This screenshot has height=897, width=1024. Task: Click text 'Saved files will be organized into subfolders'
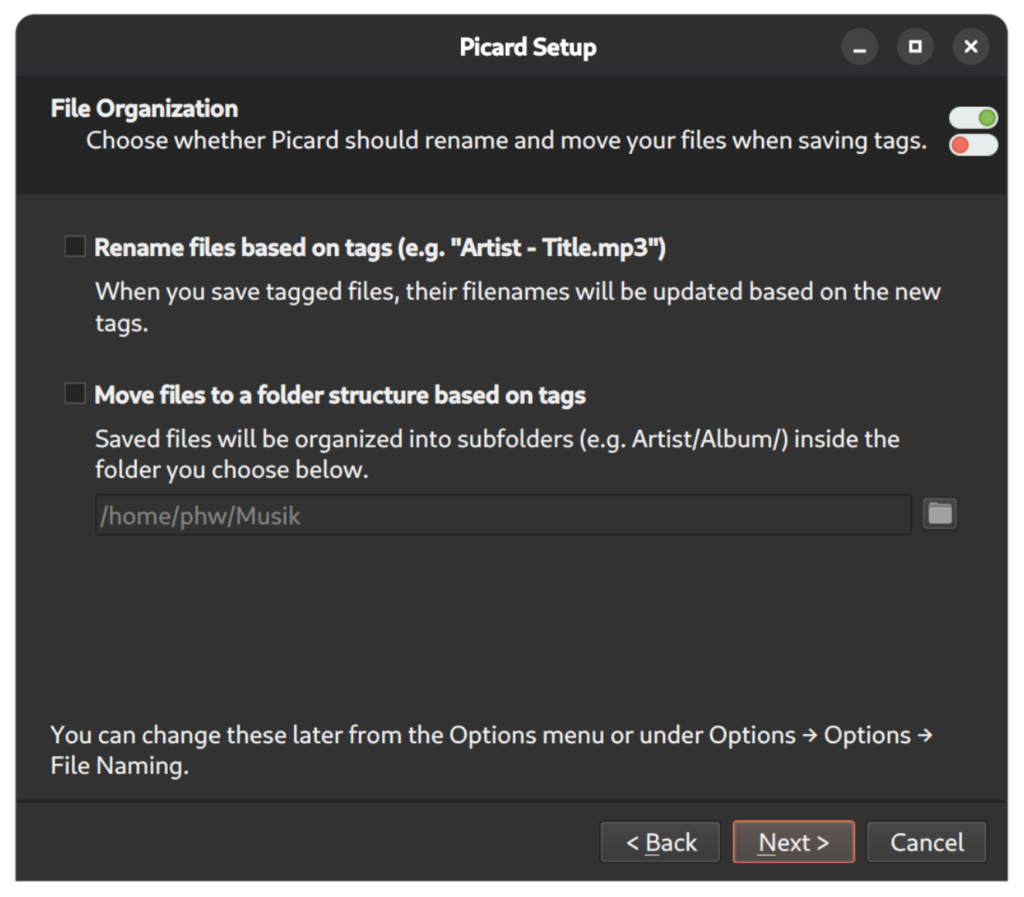[x=334, y=439]
